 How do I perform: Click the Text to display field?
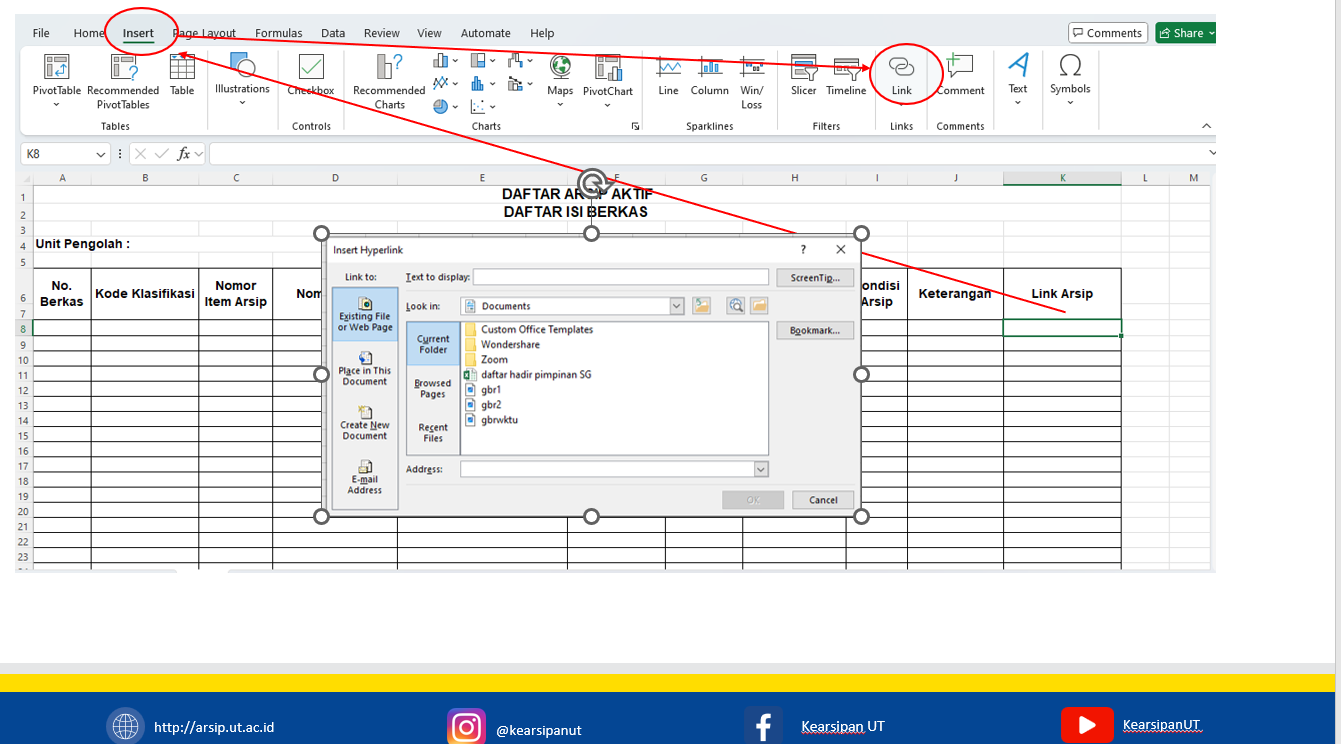coord(620,277)
